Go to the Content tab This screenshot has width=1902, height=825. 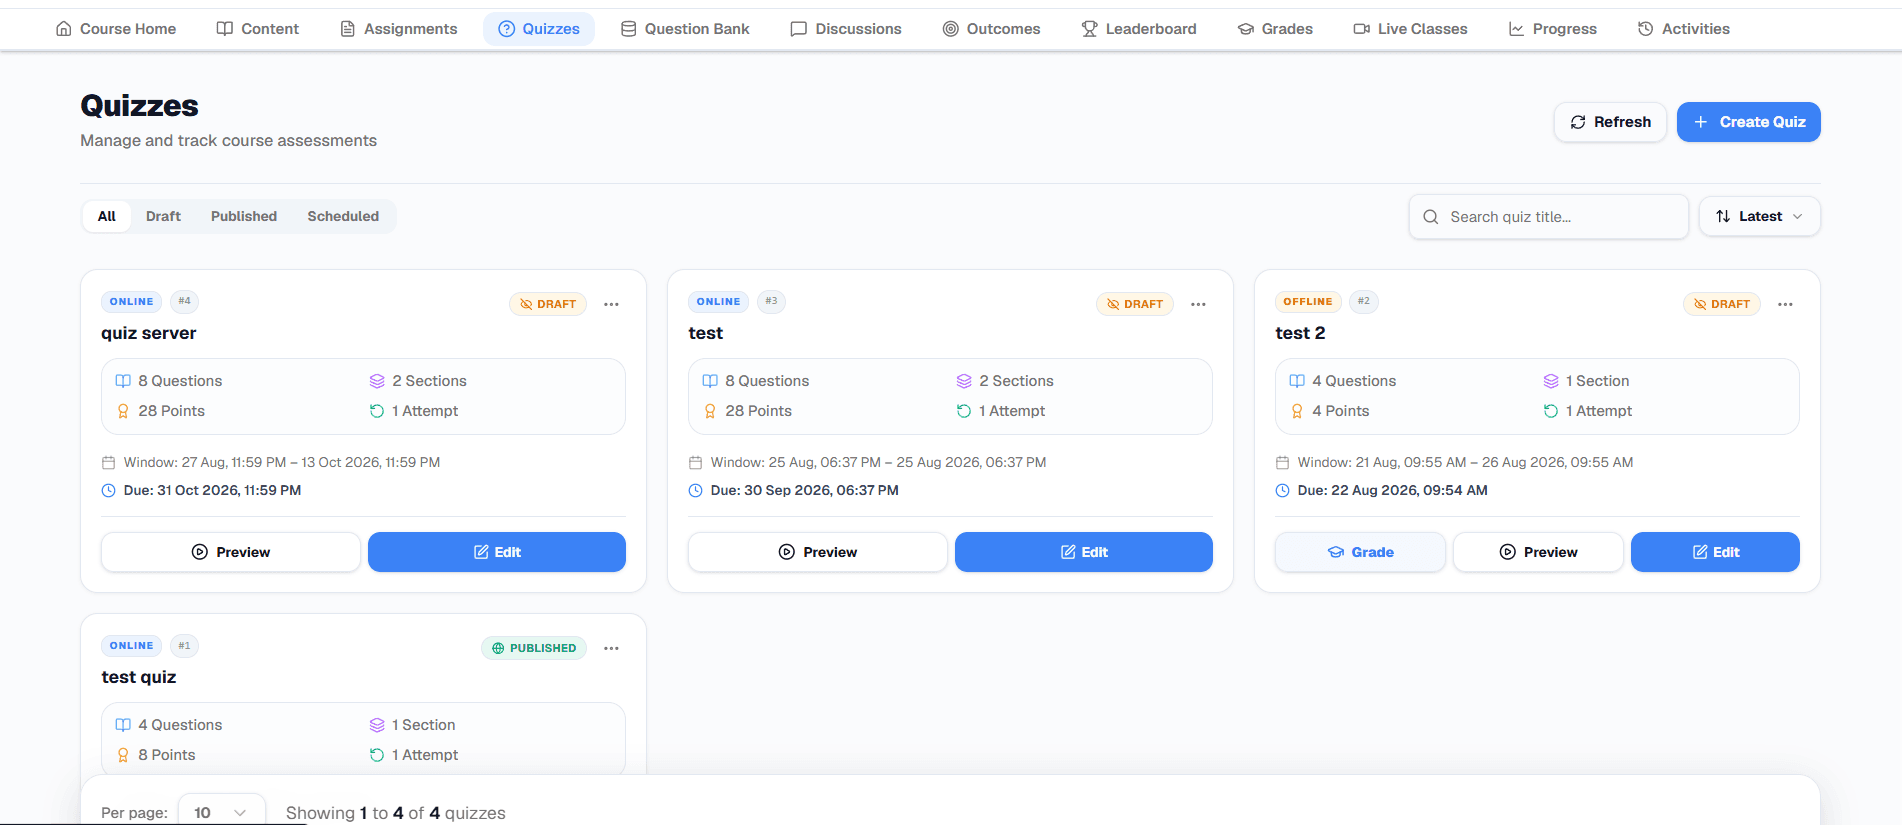[x=258, y=29]
